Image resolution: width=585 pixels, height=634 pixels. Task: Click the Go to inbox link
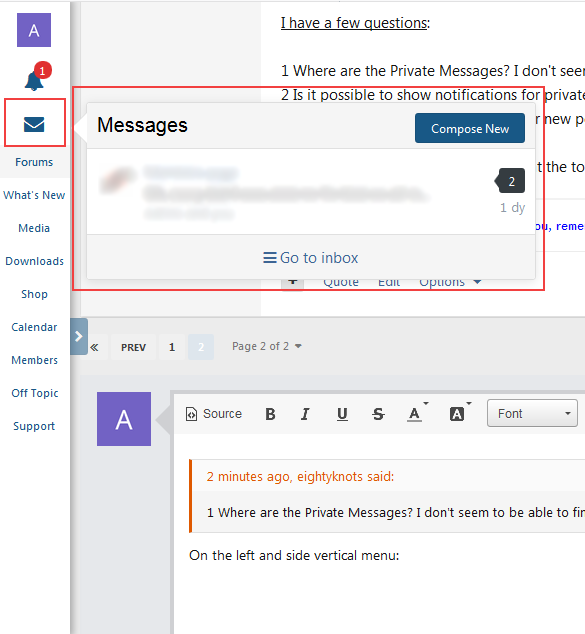(310, 258)
